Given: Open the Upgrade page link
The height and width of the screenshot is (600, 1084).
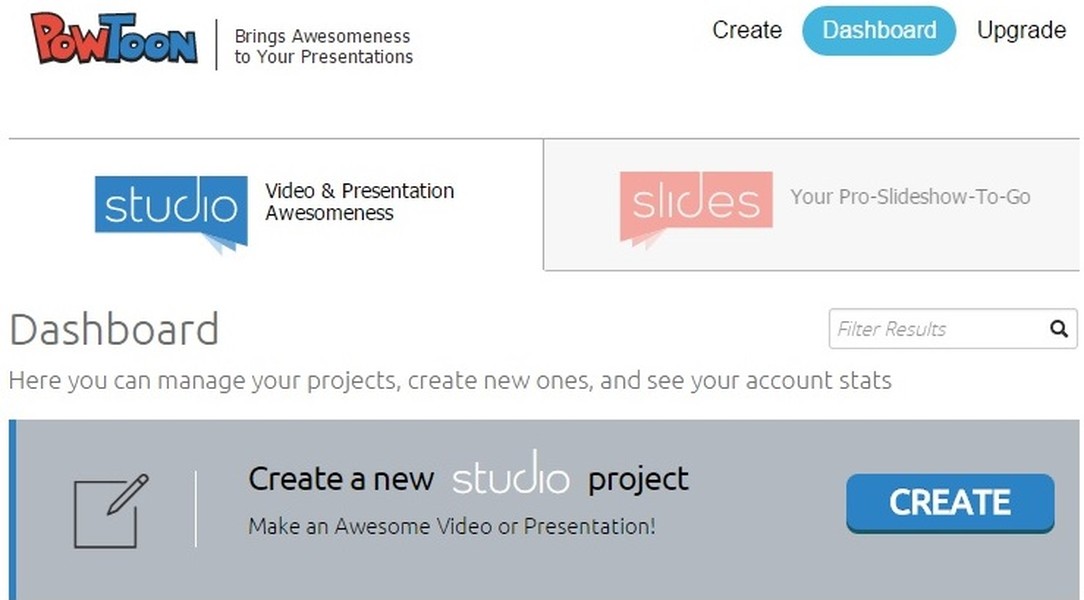Looking at the screenshot, I should (x=1021, y=30).
